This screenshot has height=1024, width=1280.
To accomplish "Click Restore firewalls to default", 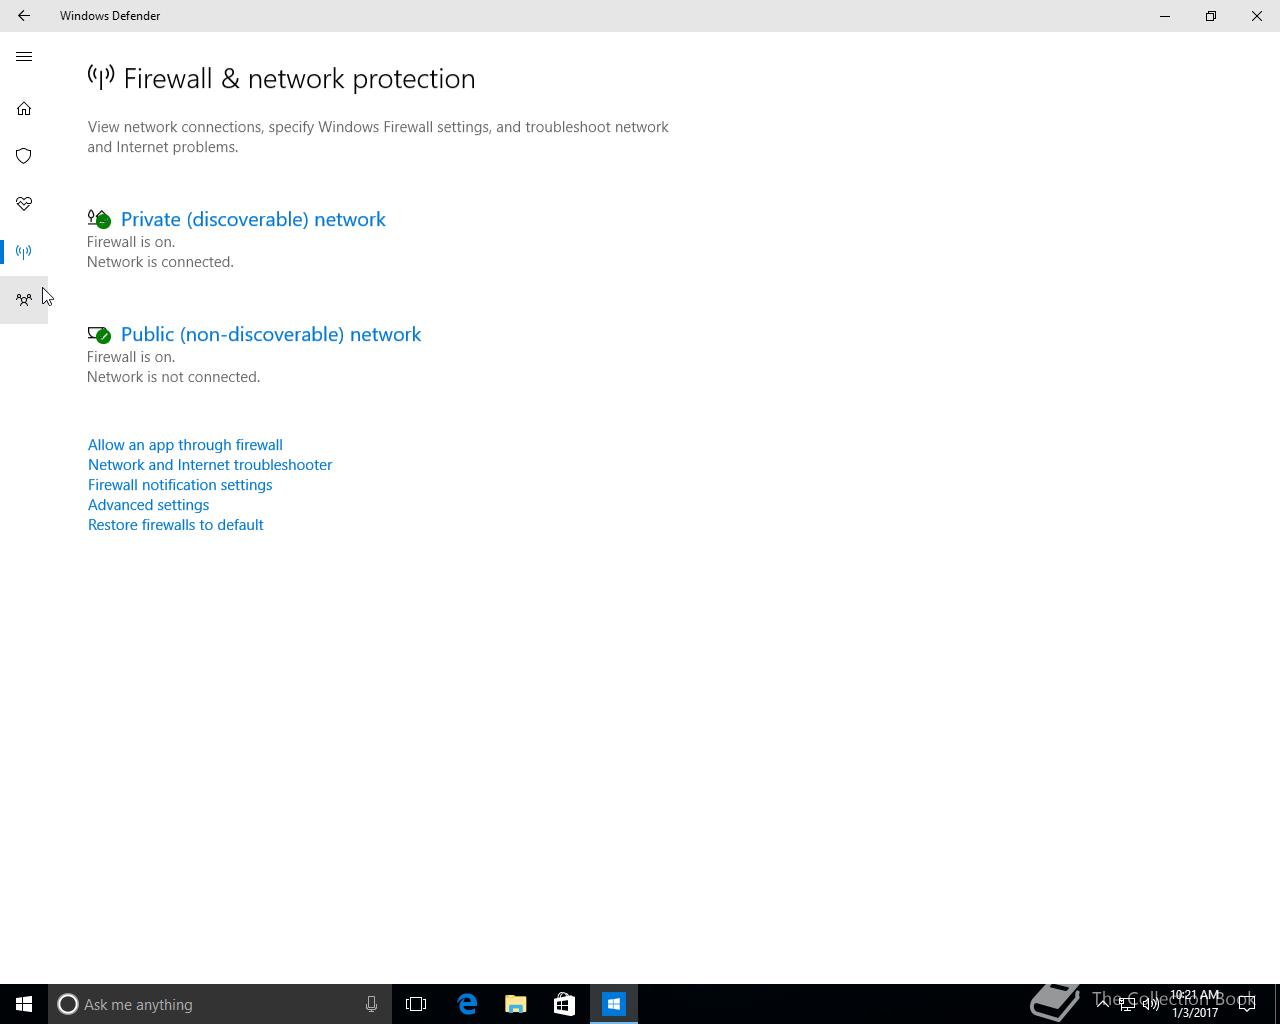I will tap(175, 525).
